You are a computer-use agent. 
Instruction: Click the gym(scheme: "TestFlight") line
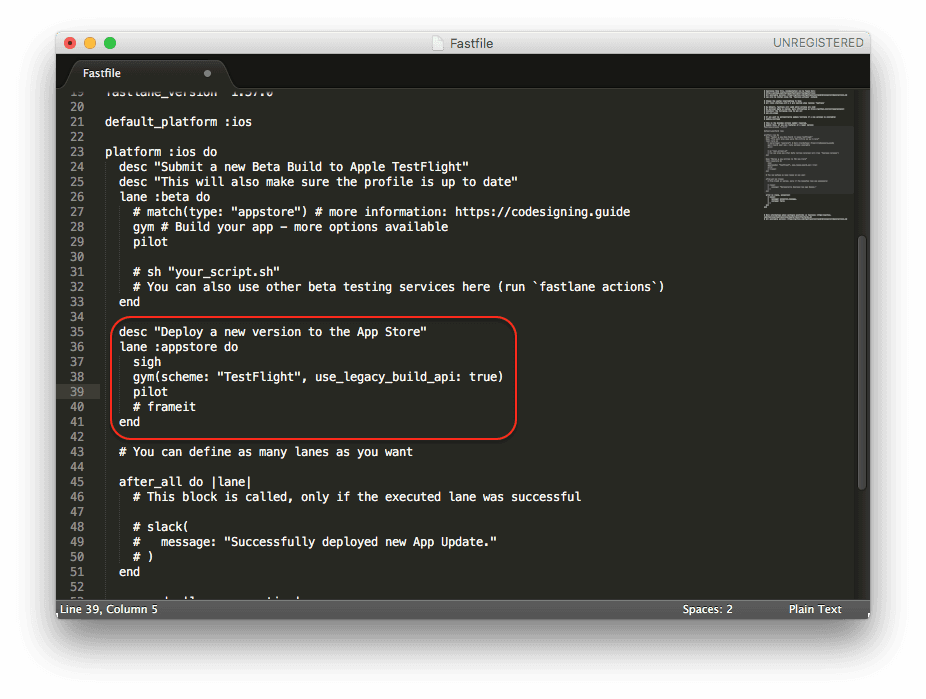pos(317,377)
